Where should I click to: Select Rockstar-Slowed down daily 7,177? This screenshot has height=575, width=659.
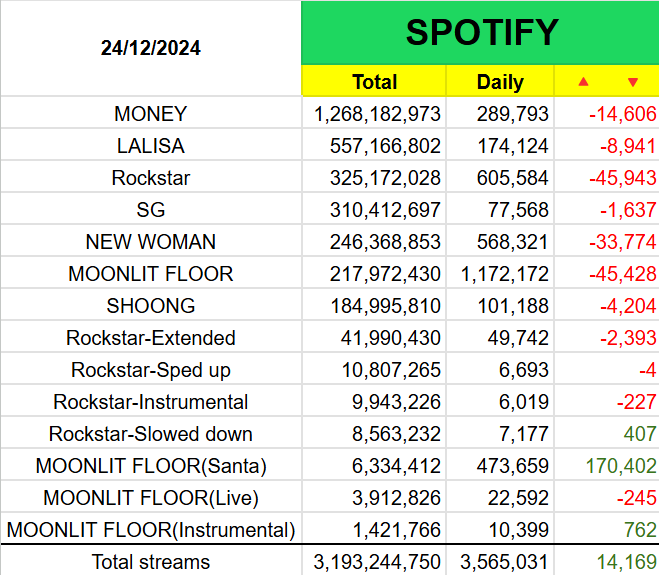pos(500,433)
